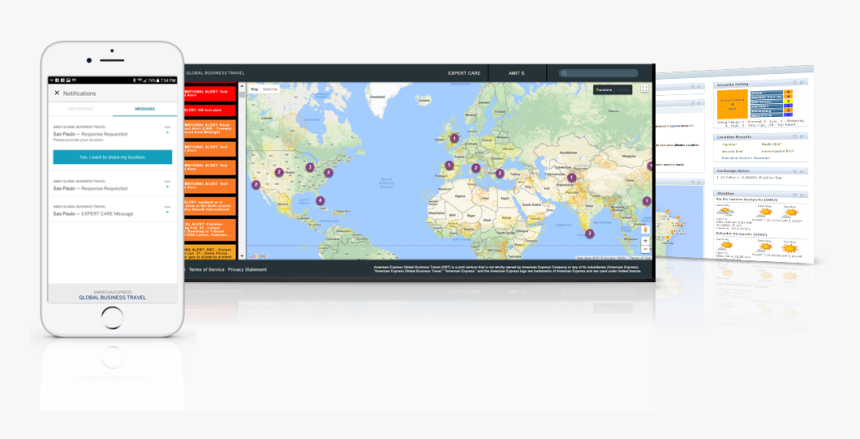
Task: Click the search field in header
Action: (600, 73)
